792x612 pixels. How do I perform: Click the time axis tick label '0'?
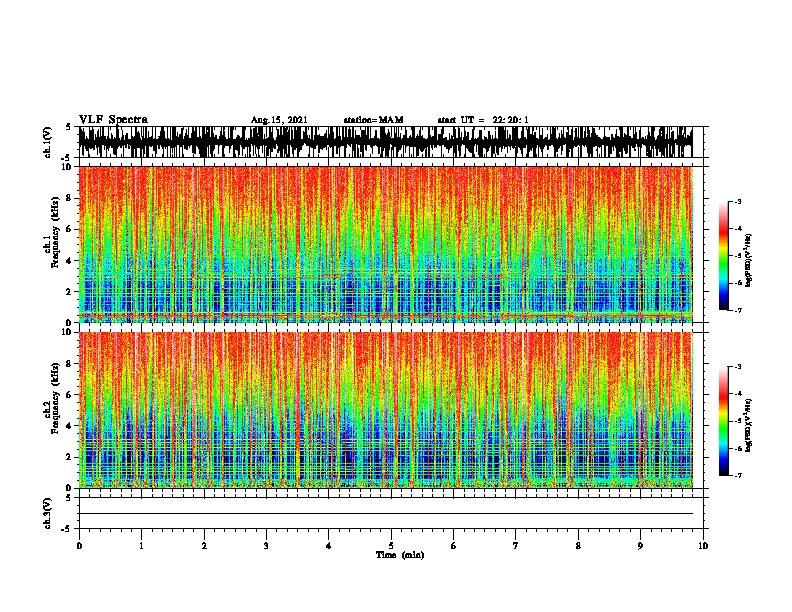79,546
